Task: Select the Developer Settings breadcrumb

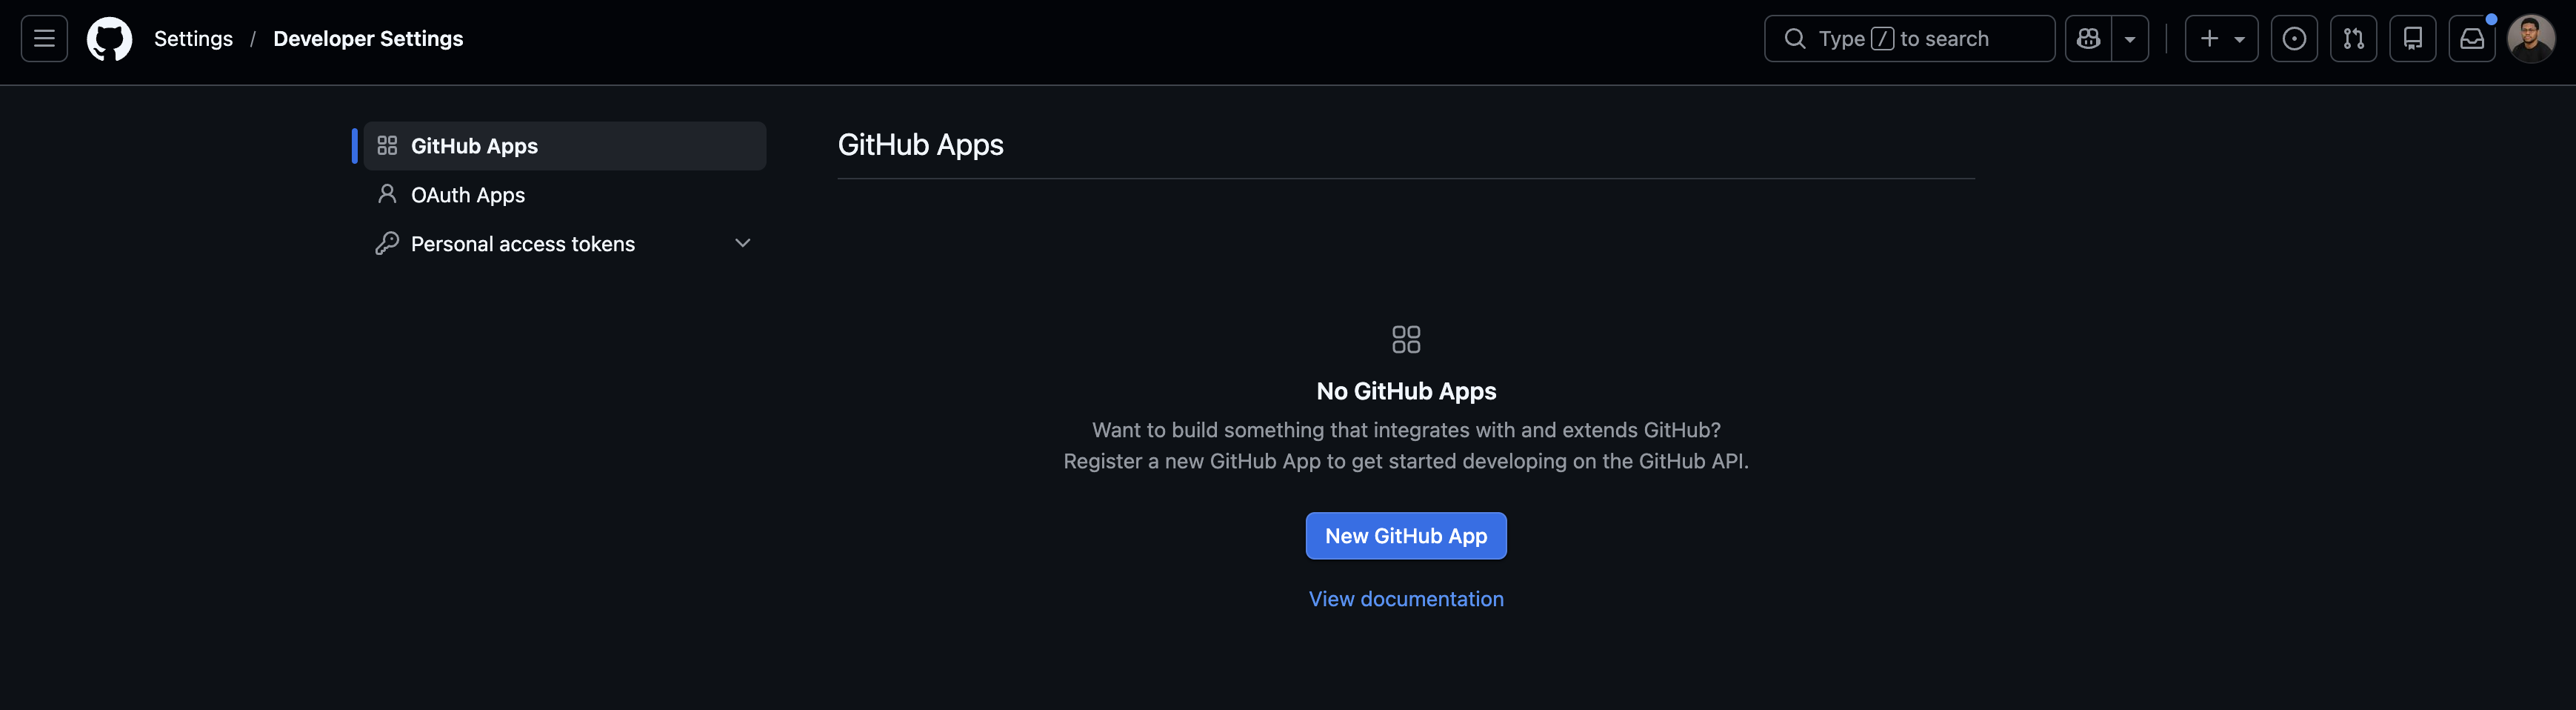Action: [x=368, y=39]
